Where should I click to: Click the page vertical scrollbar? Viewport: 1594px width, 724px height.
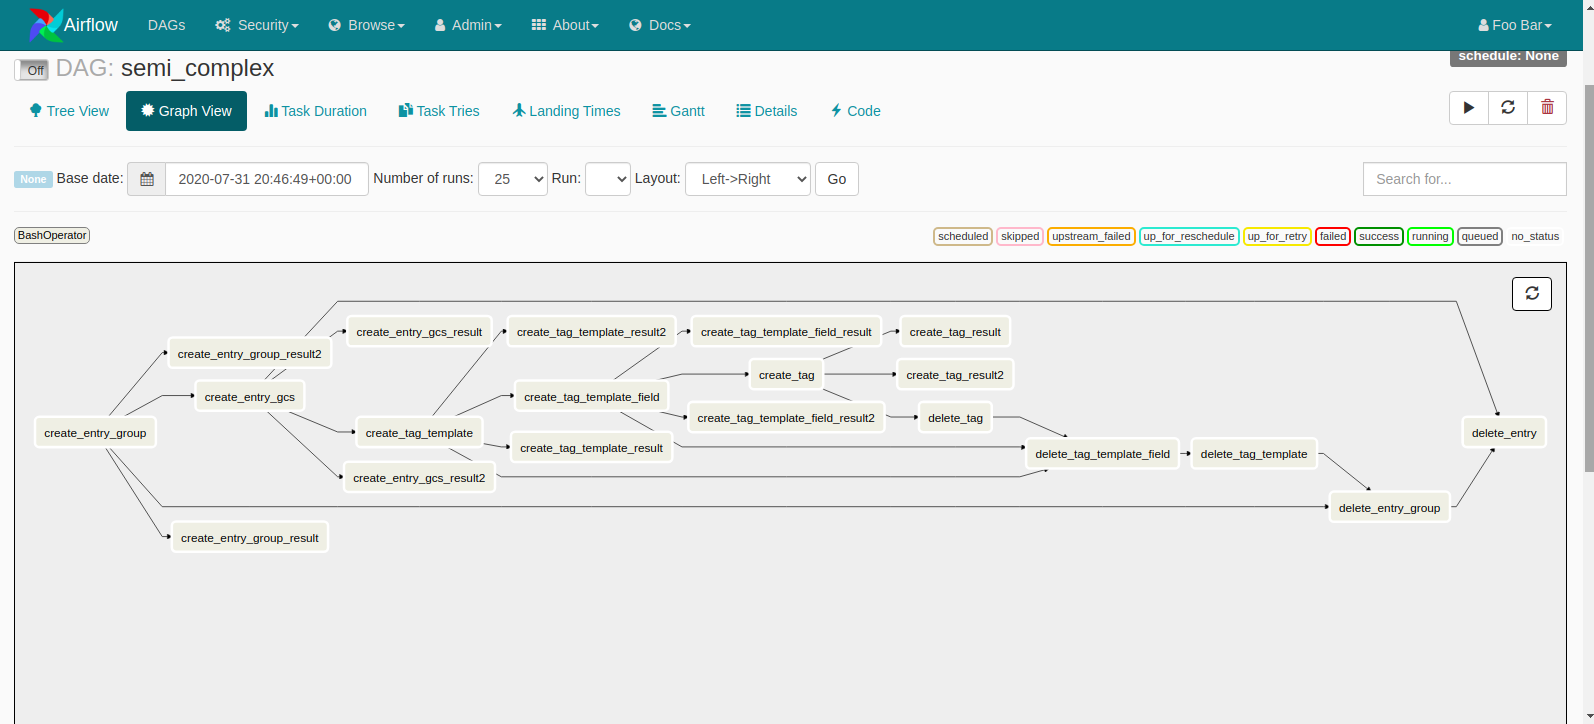pos(1587,280)
